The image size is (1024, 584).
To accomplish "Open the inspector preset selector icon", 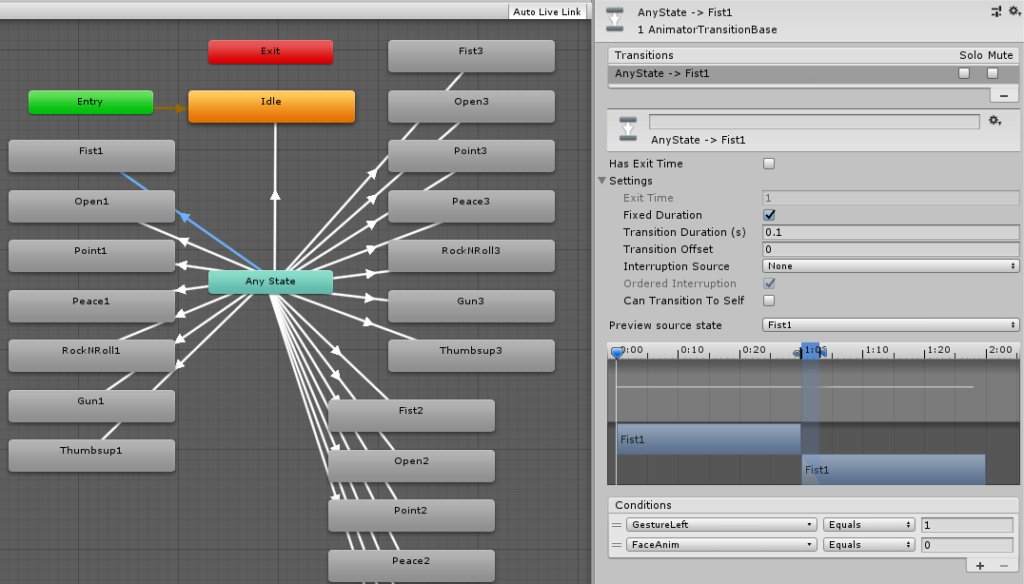I will pos(996,12).
